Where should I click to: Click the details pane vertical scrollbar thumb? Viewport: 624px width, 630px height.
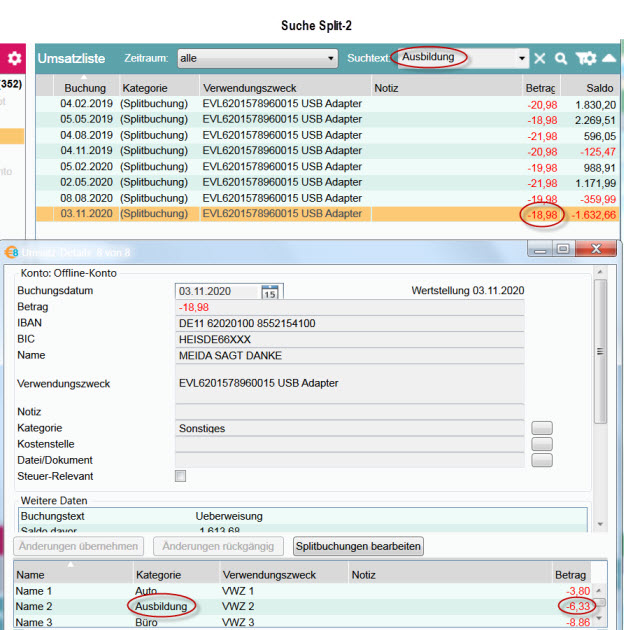tap(600, 352)
